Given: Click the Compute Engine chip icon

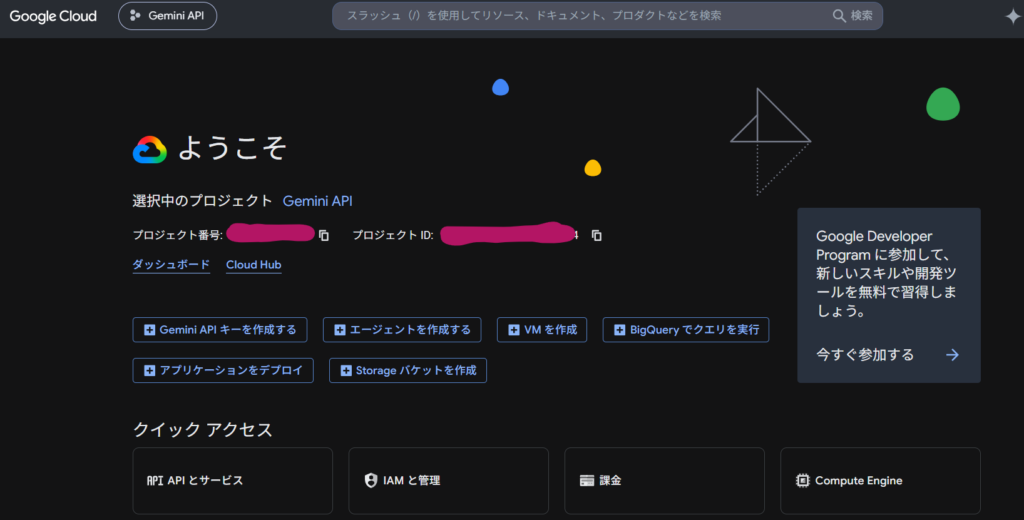Looking at the screenshot, I should point(803,481).
